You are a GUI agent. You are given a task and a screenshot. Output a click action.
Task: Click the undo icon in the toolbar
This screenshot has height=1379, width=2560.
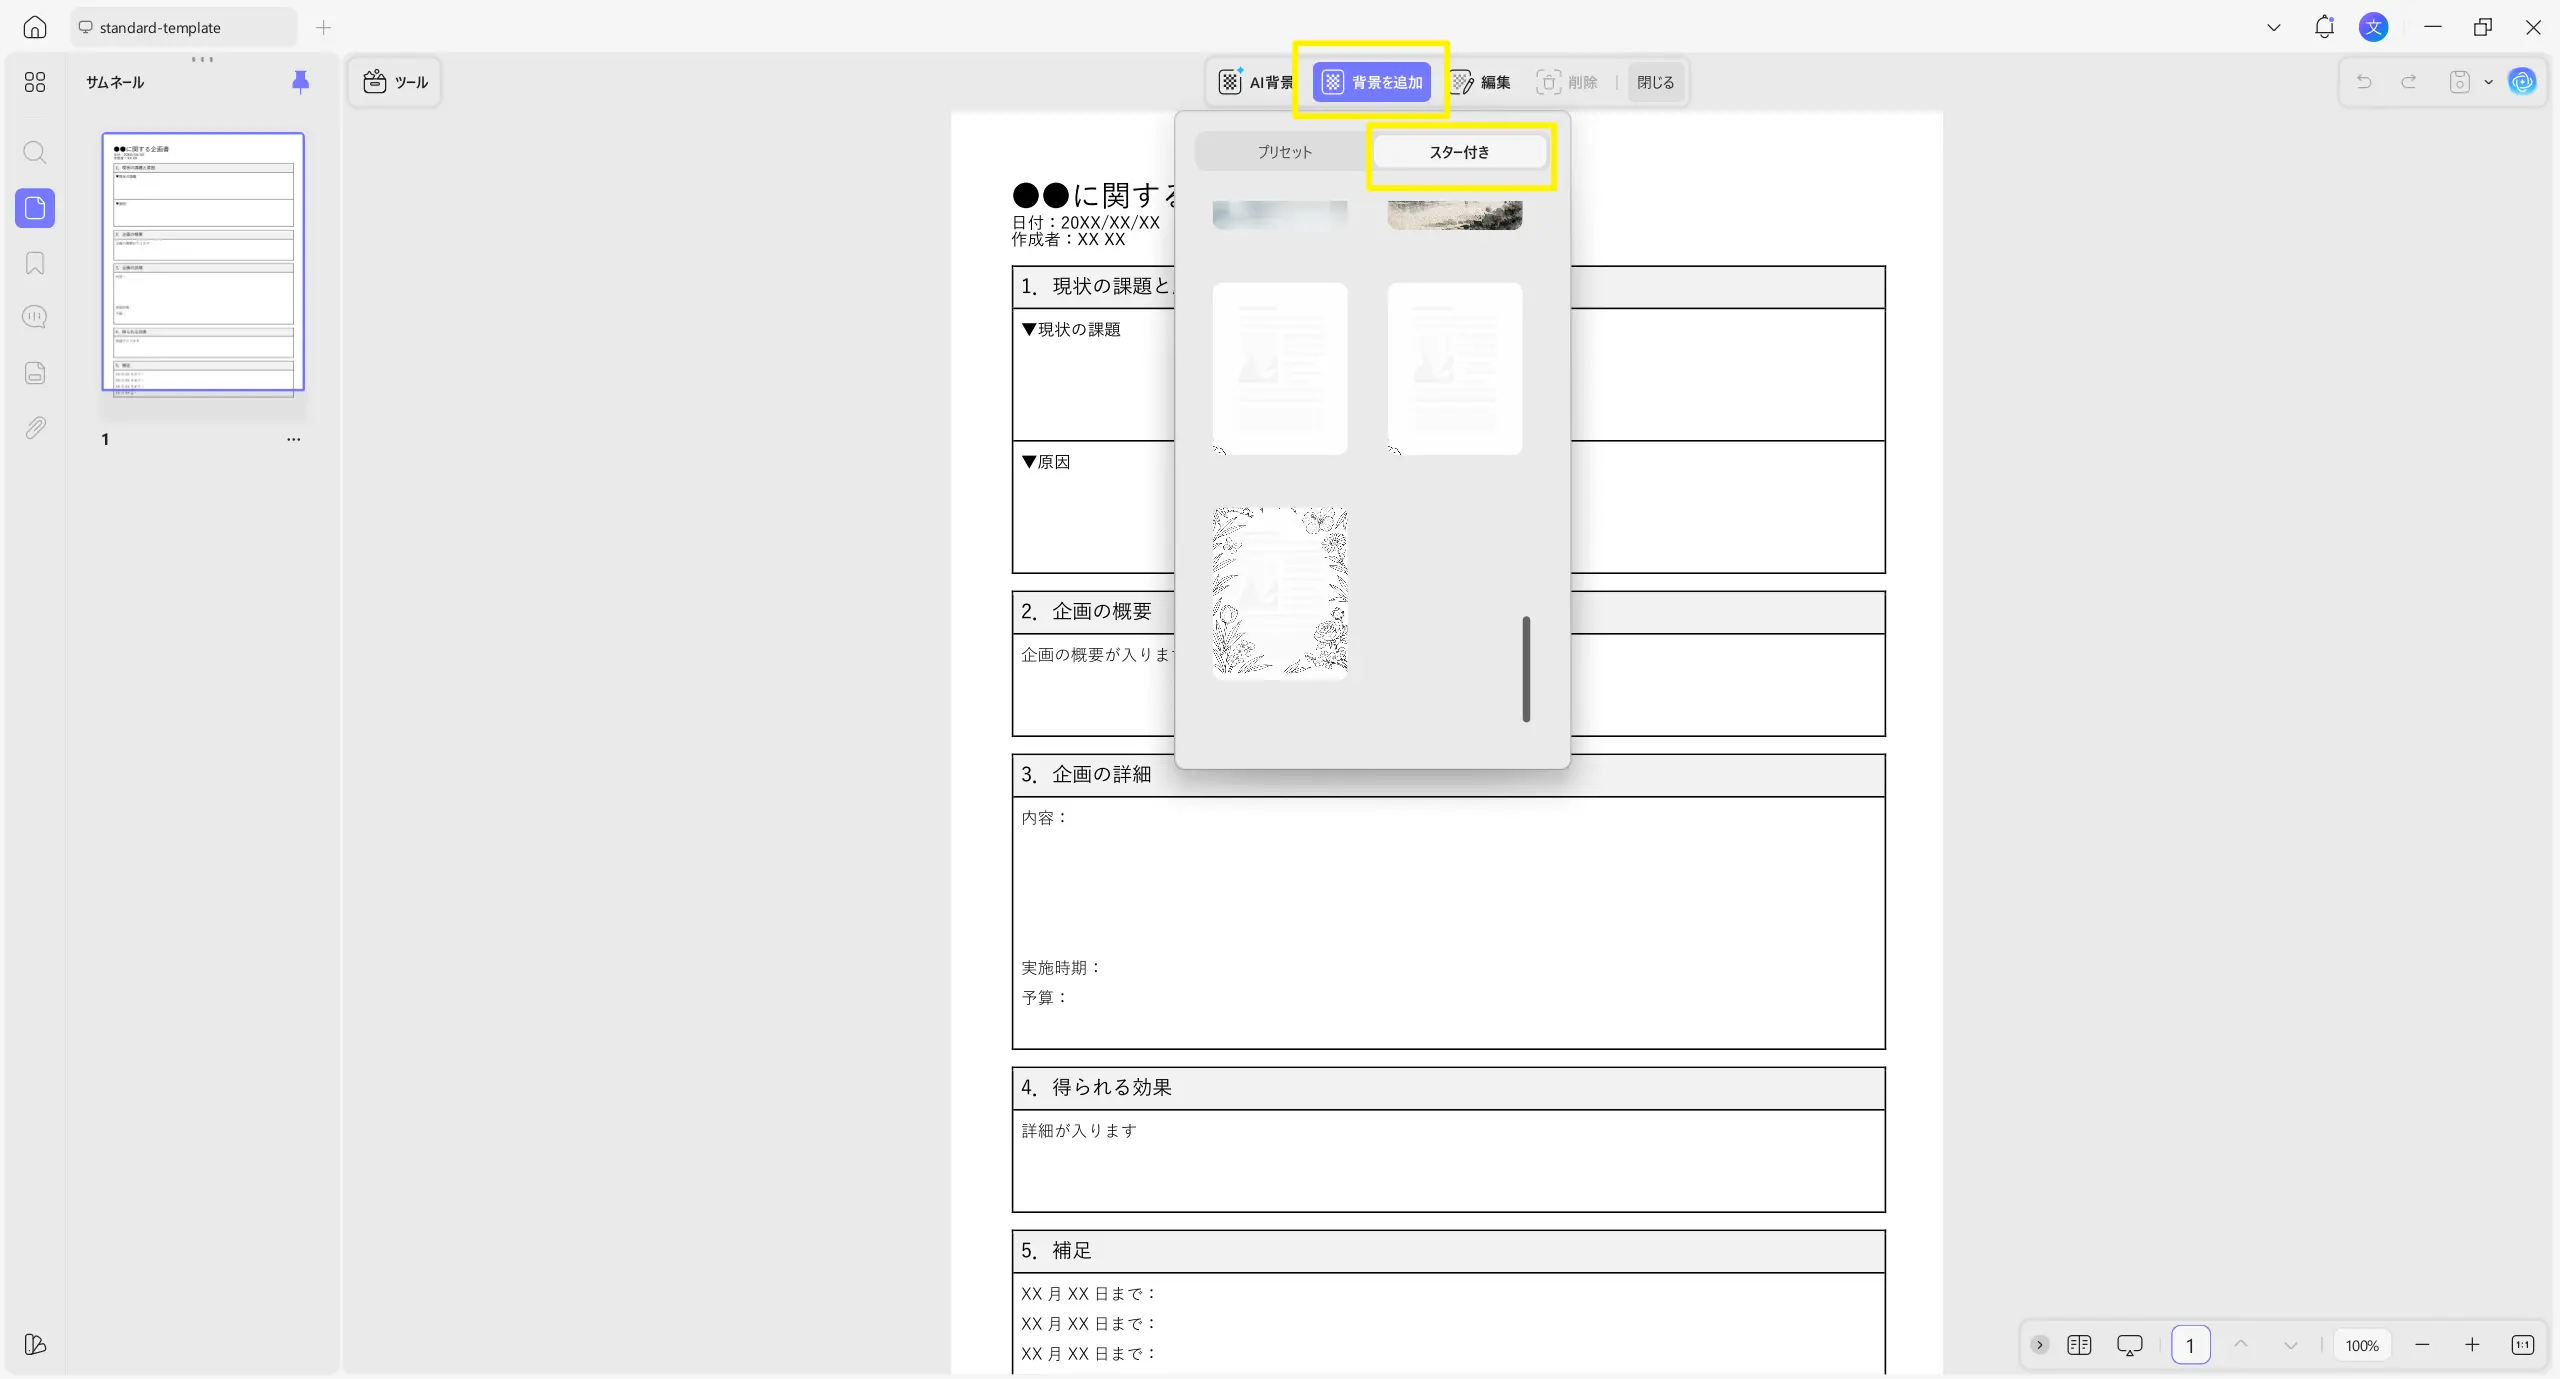pos(2363,82)
